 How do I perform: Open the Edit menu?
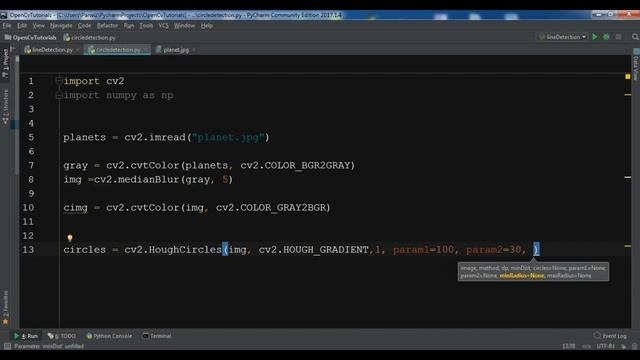[22, 25]
